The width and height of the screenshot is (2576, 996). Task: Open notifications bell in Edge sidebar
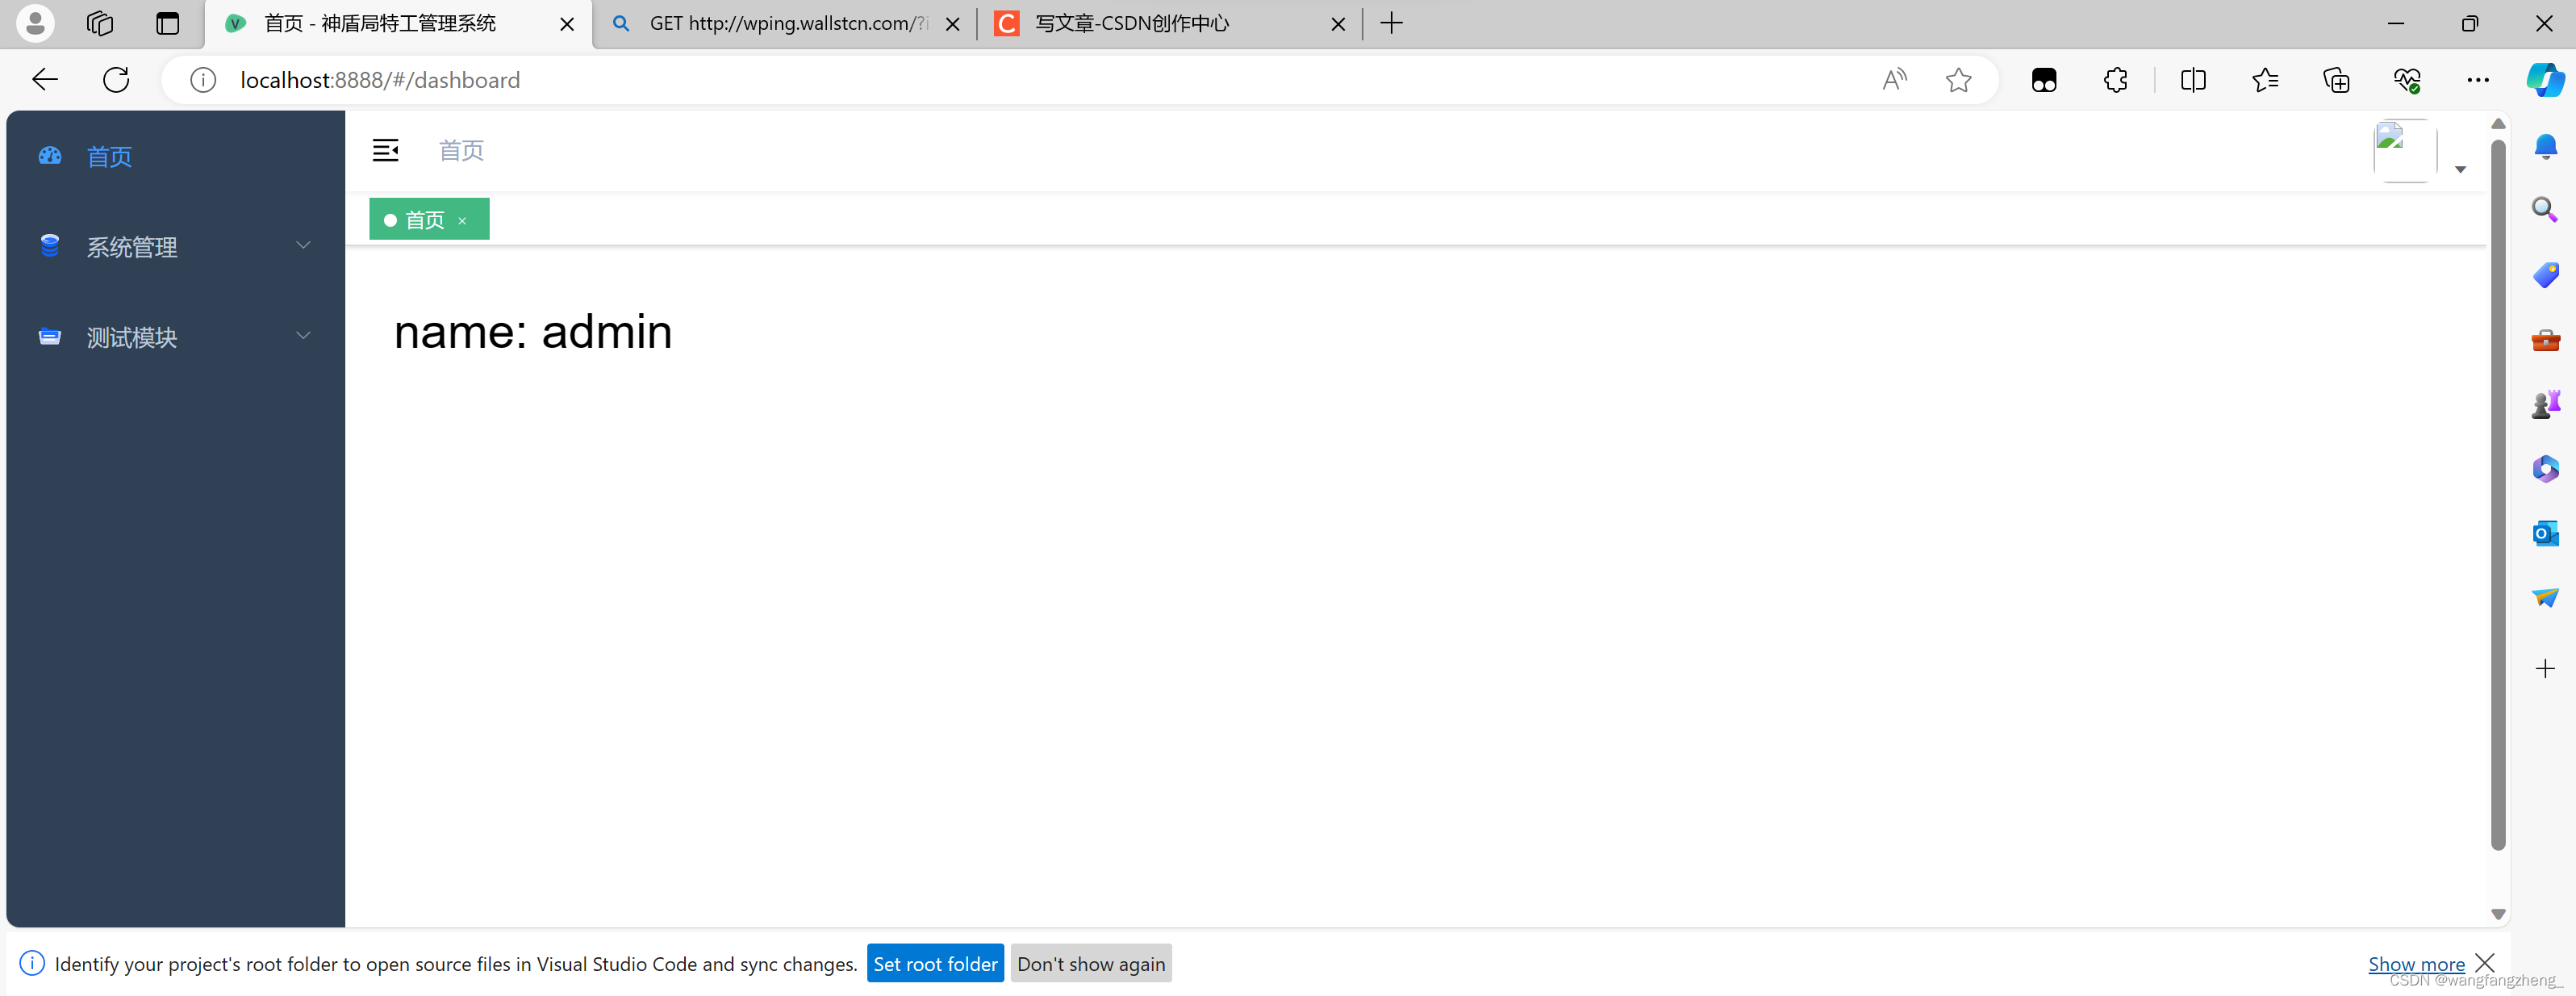tap(2546, 147)
